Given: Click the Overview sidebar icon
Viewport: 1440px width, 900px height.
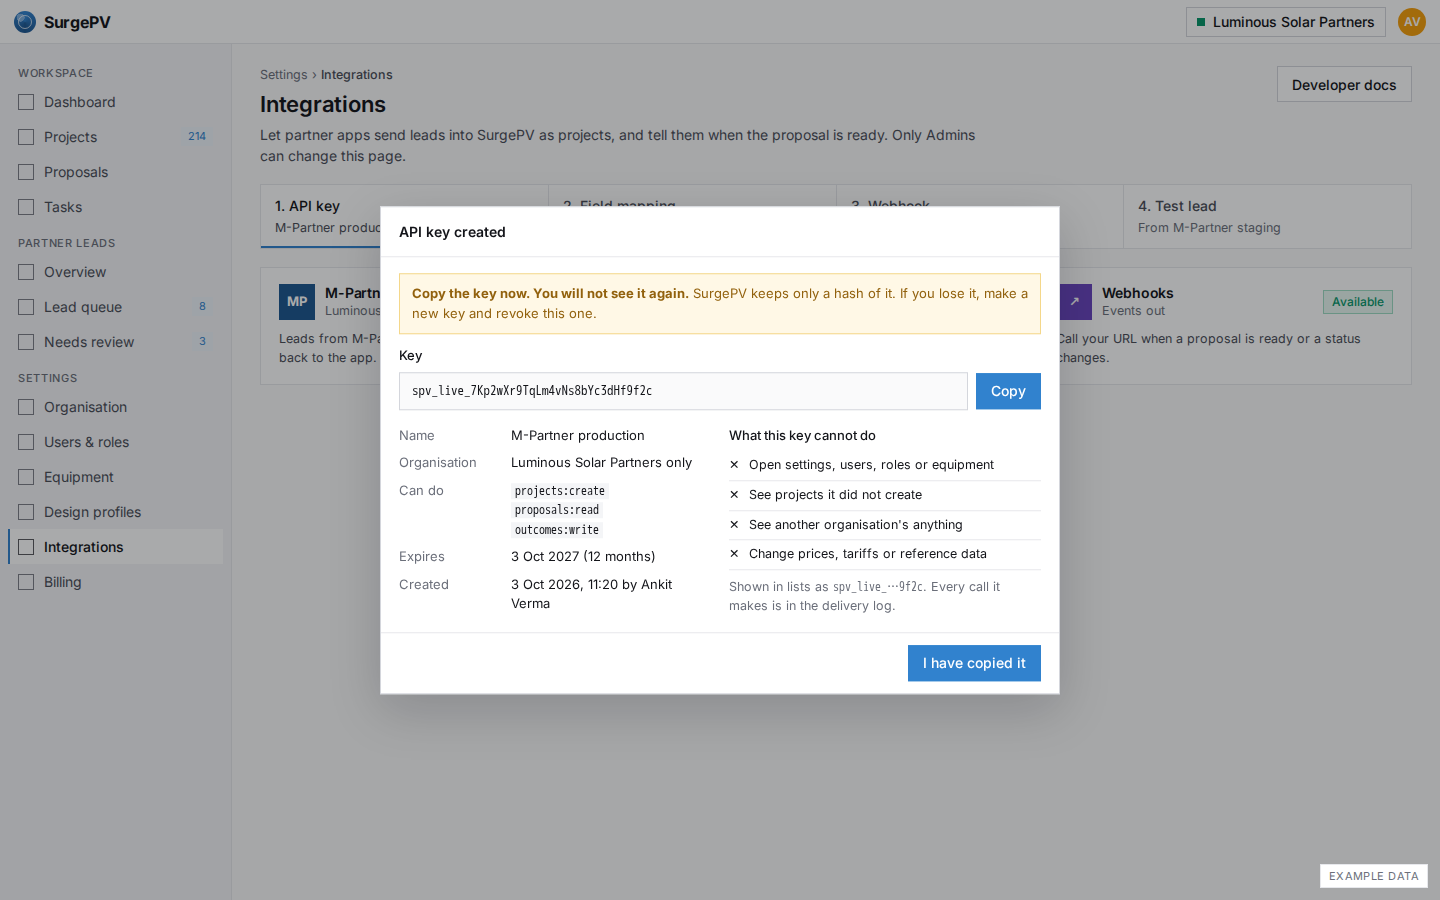Looking at the screenshot, I should 26,272.
